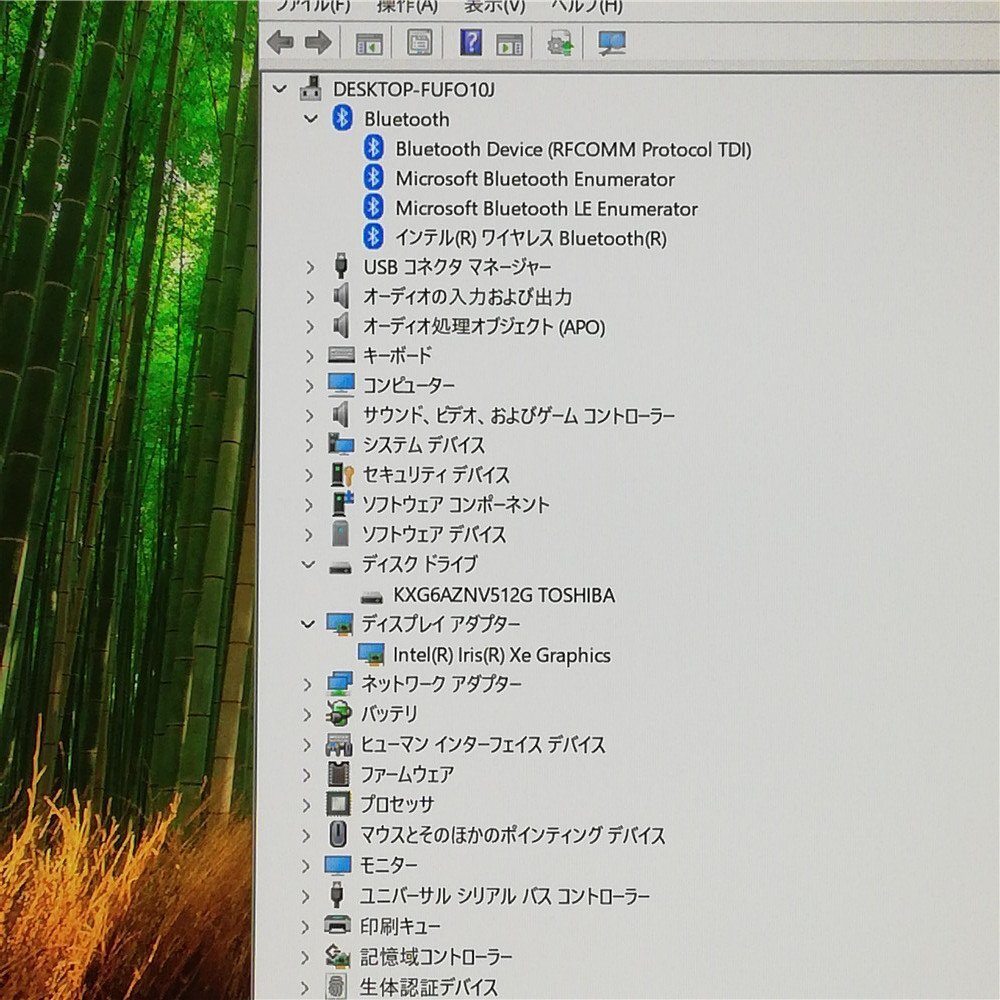
Task: Open the ファイル(F) menu
Action: point(312,6)
